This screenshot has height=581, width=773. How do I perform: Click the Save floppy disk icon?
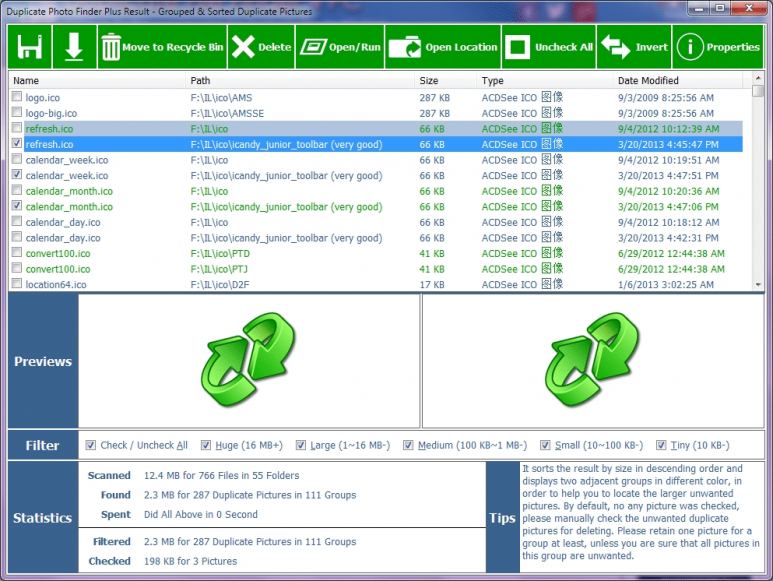[x=30, y=47]
